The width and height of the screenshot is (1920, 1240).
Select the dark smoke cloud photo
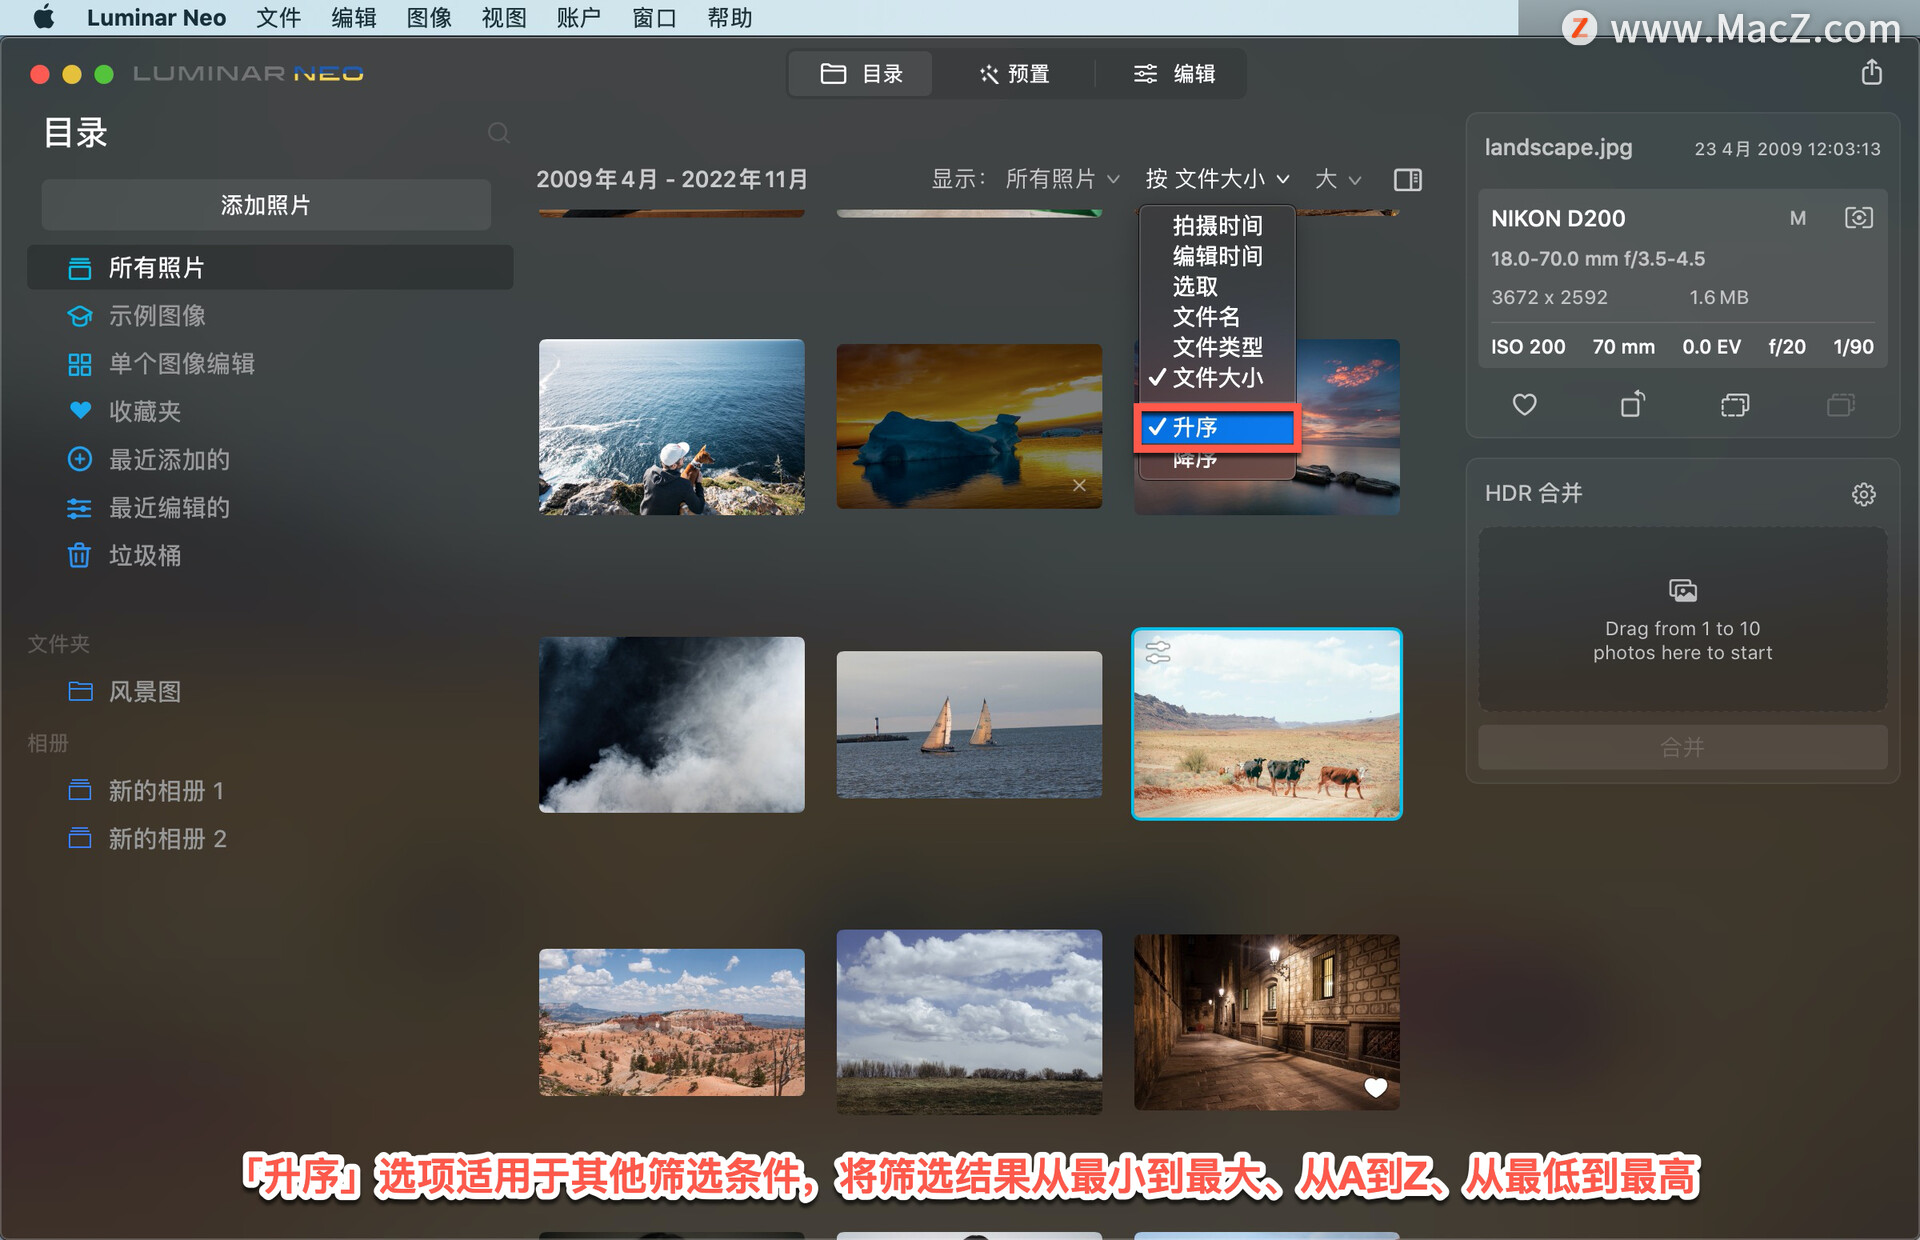tap(672, 724)
